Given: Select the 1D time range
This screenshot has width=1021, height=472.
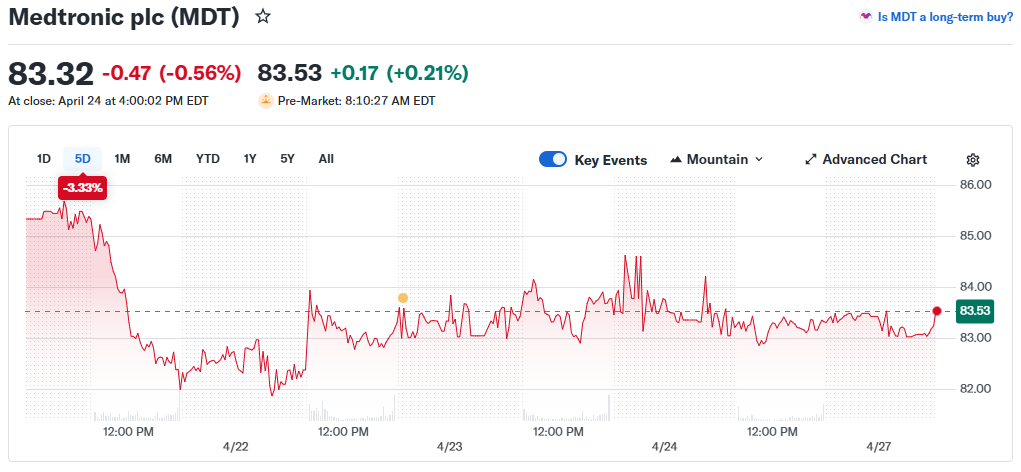Looking at the screenshot, I should (x=44, y=159).
